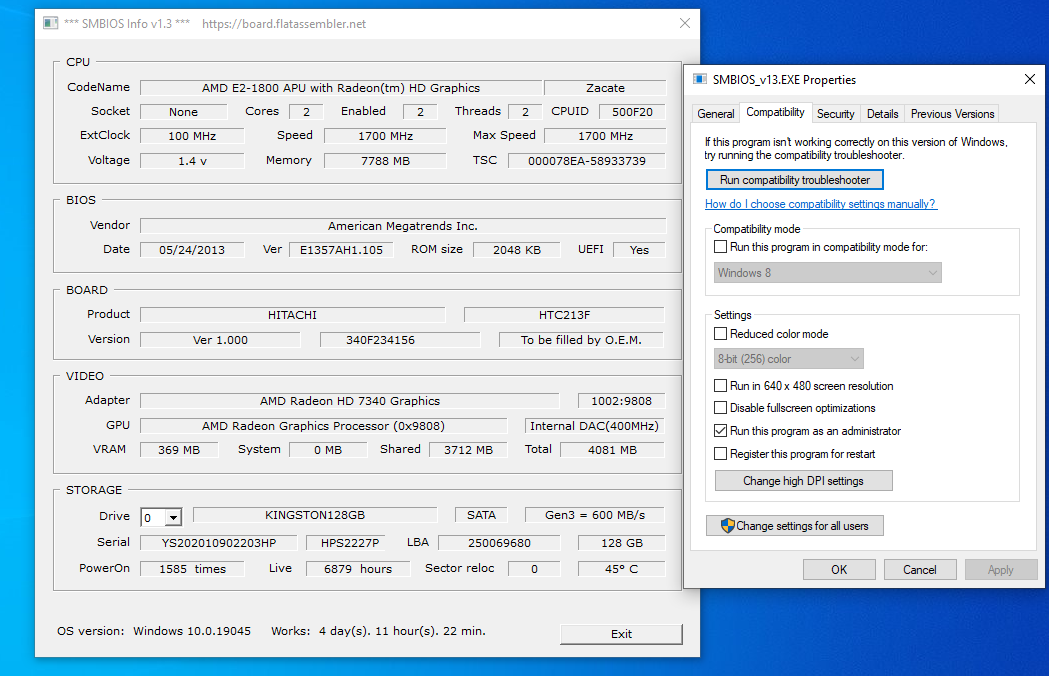
Task: Close the SMBIOS Info window
Action: coord(684,23)
